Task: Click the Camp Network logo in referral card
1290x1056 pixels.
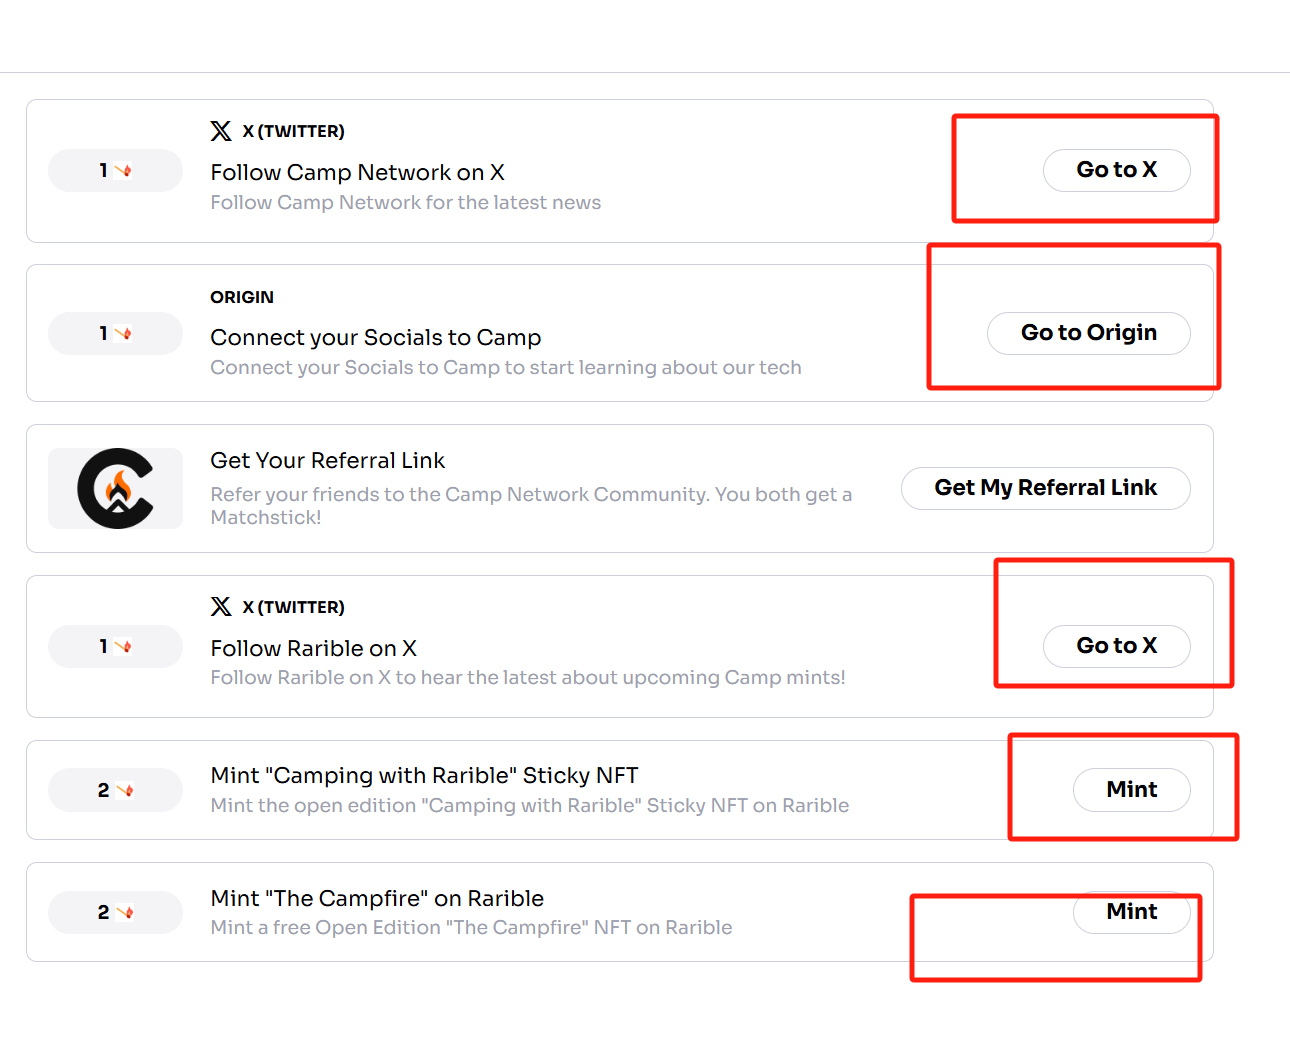Action: (x=116, y=488)
